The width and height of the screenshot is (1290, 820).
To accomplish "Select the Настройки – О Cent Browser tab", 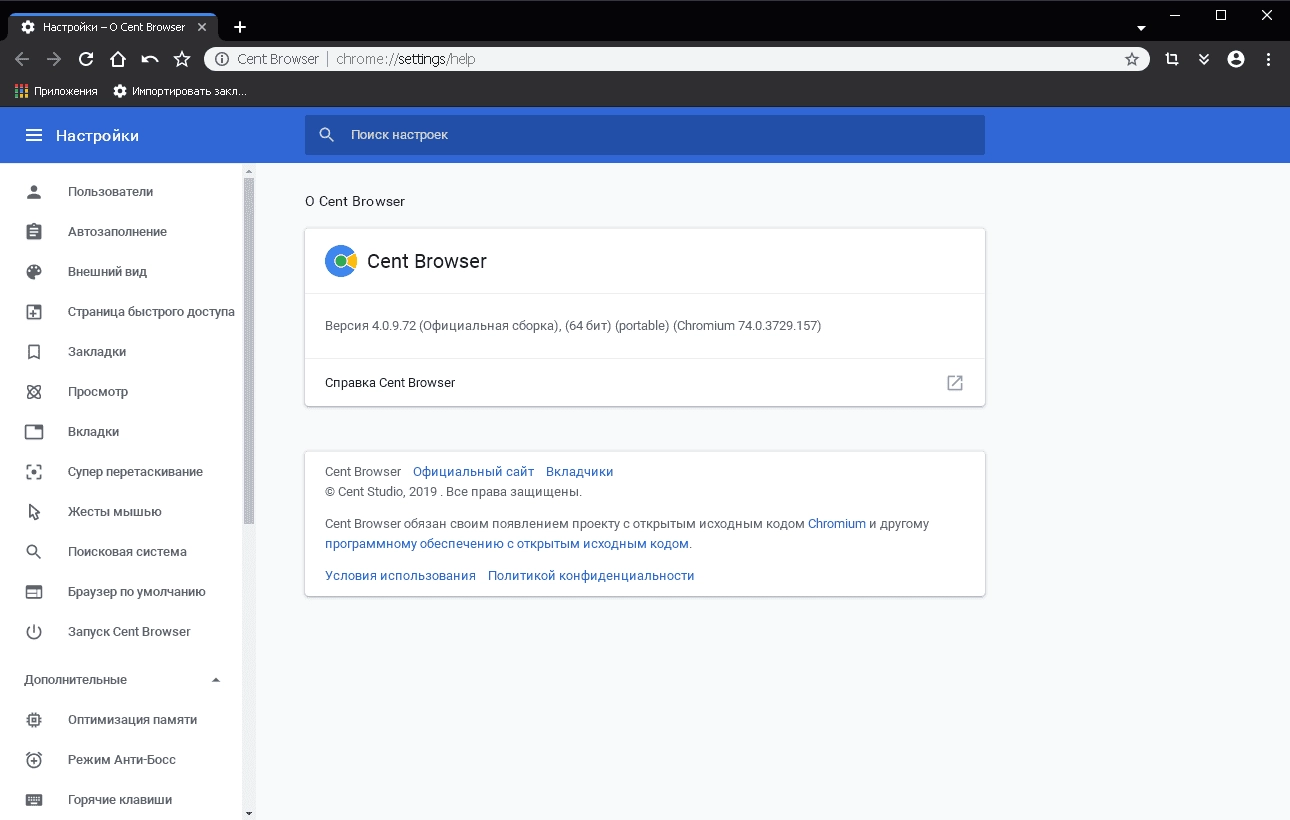I will click(112, 27).
